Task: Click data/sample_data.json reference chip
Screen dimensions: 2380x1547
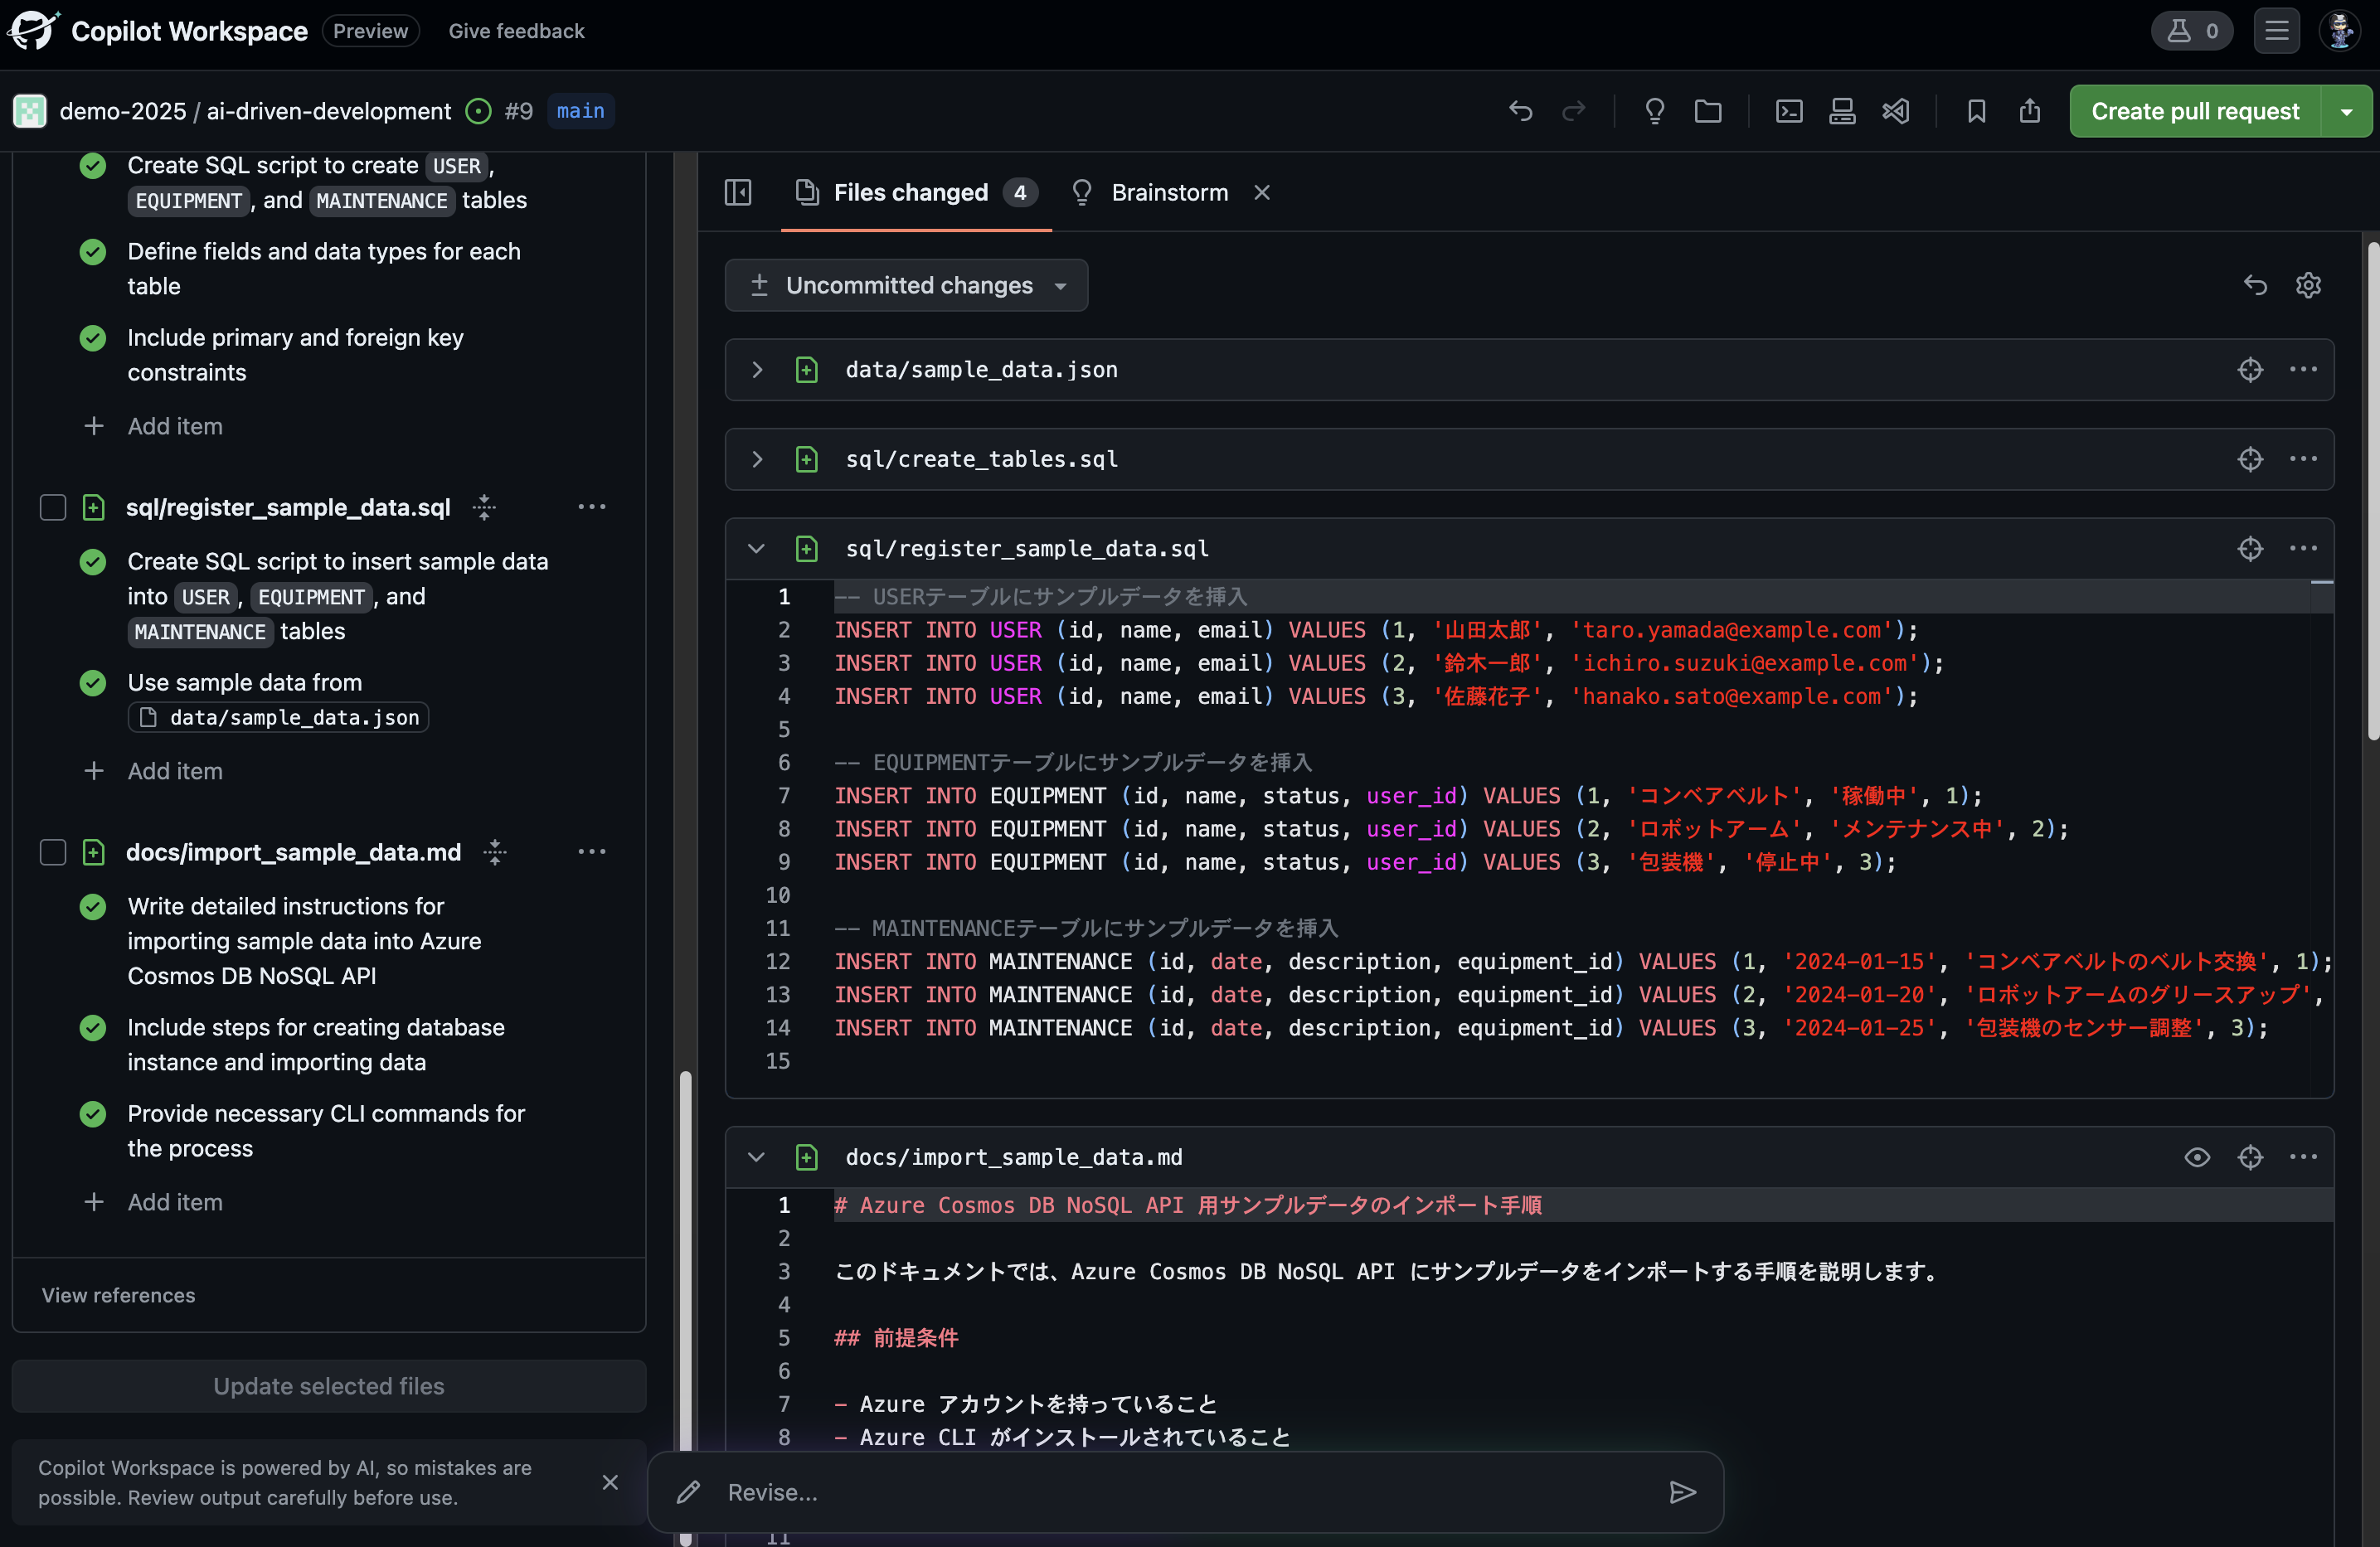Action: [279, 717]
